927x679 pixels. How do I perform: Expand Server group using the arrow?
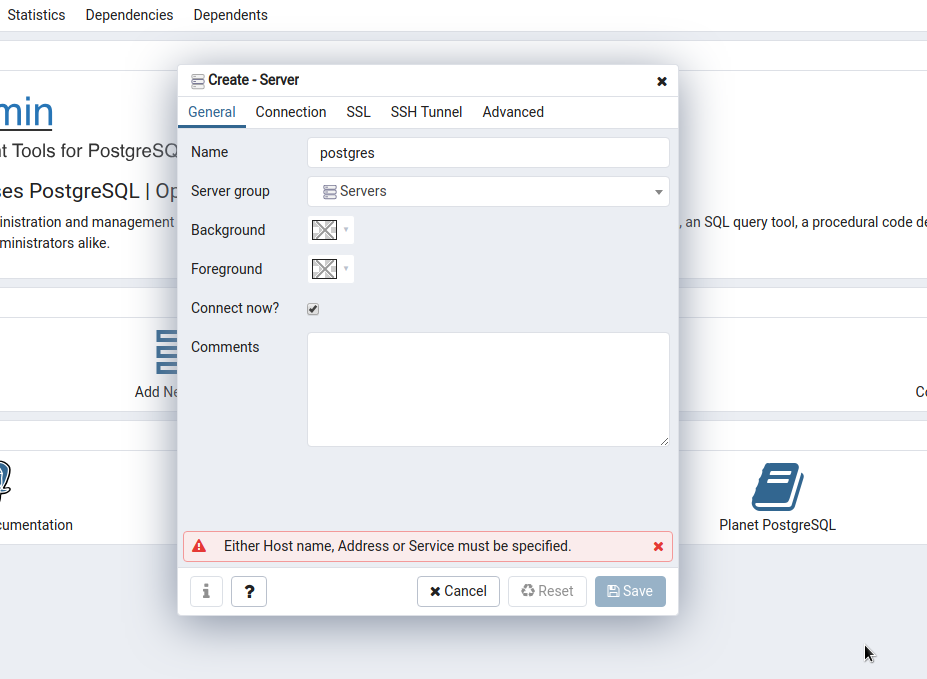(659, 192)
